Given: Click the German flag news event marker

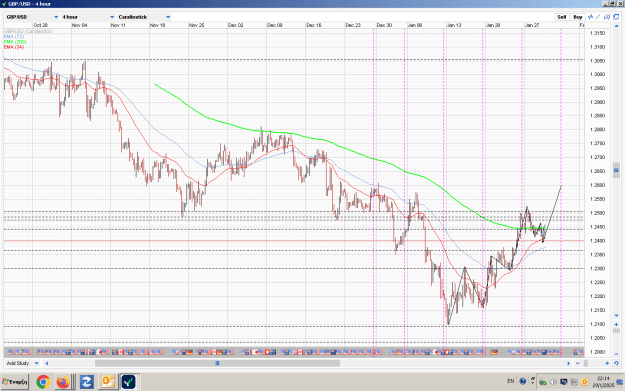Looking at the screenshot, I should click(x=494, y=352).
